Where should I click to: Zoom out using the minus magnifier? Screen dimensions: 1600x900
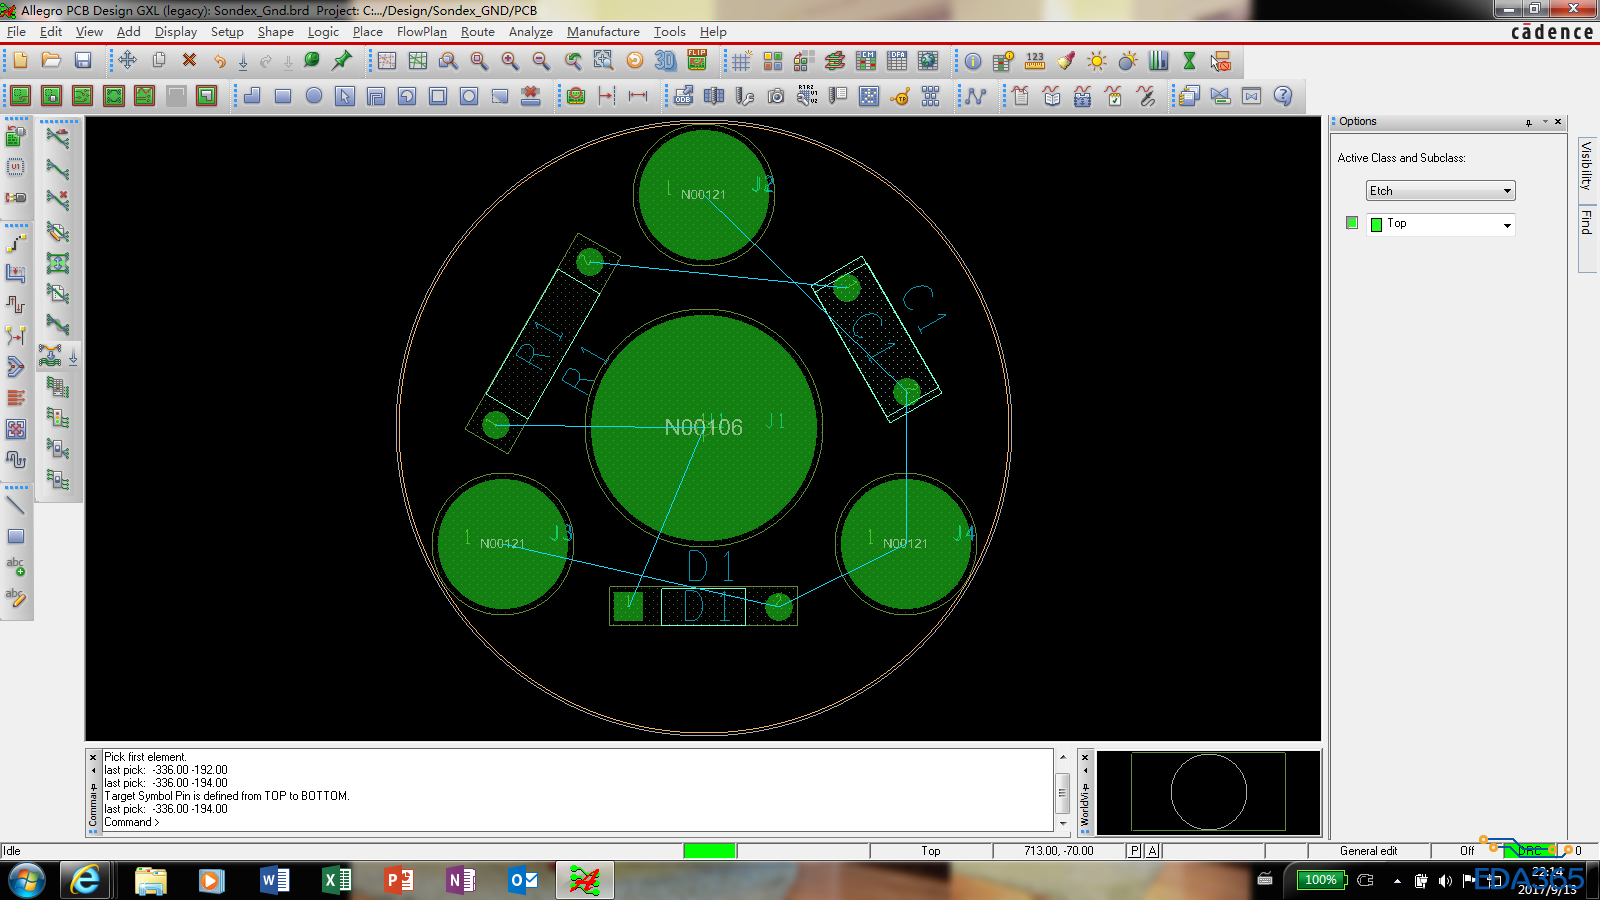click(541, 61)
